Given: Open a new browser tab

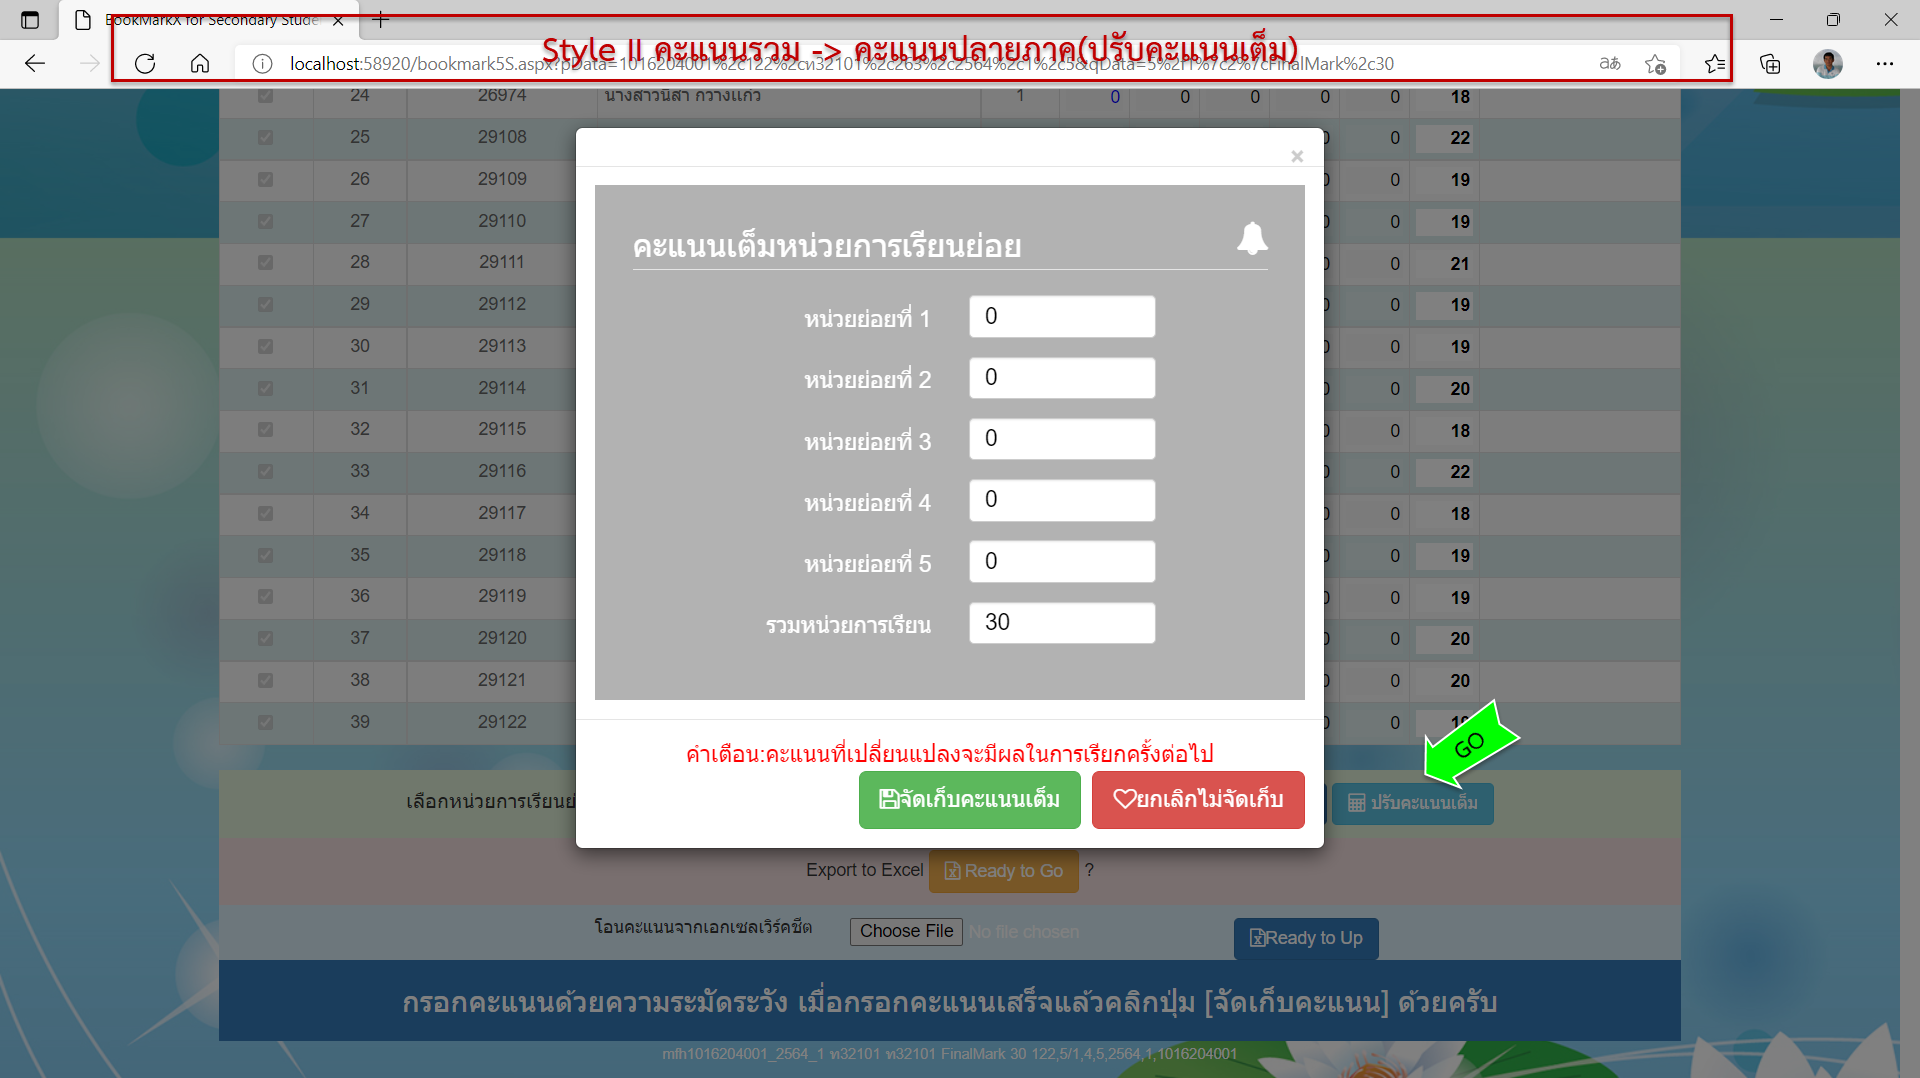Looking at the screenshot, I should (380, 20).
